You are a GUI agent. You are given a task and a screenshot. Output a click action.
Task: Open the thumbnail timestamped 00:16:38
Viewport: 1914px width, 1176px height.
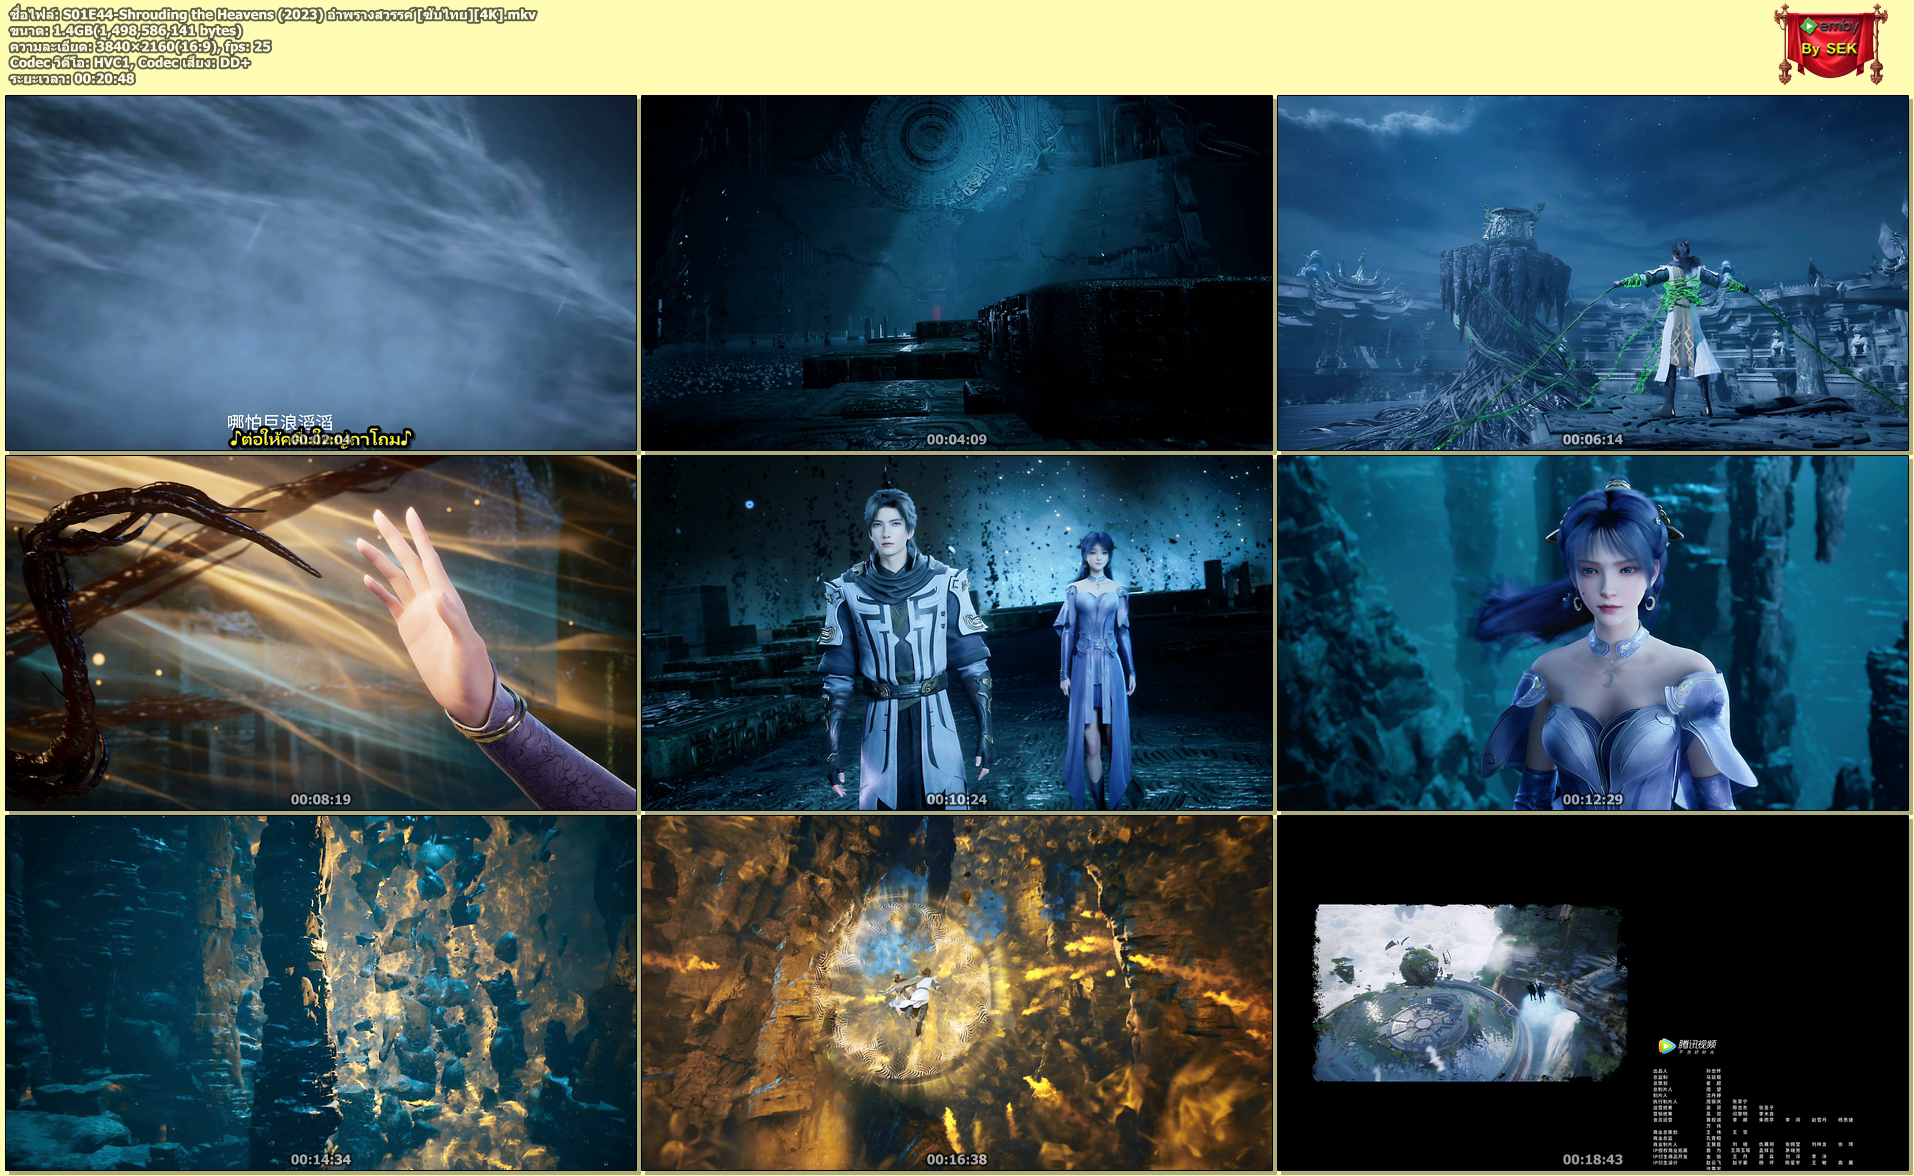[x=957, y=993]
